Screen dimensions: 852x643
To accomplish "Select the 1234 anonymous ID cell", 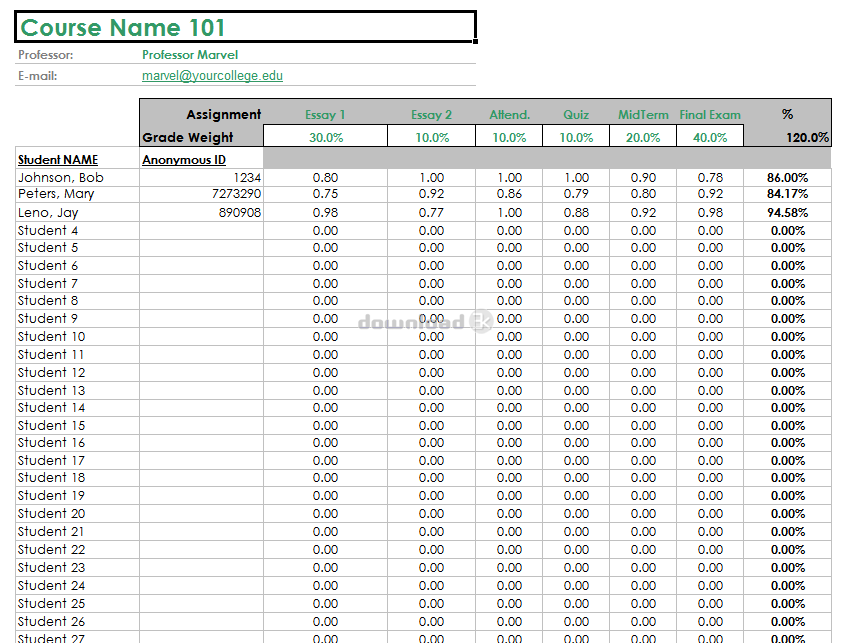I will tap(202, 178).
